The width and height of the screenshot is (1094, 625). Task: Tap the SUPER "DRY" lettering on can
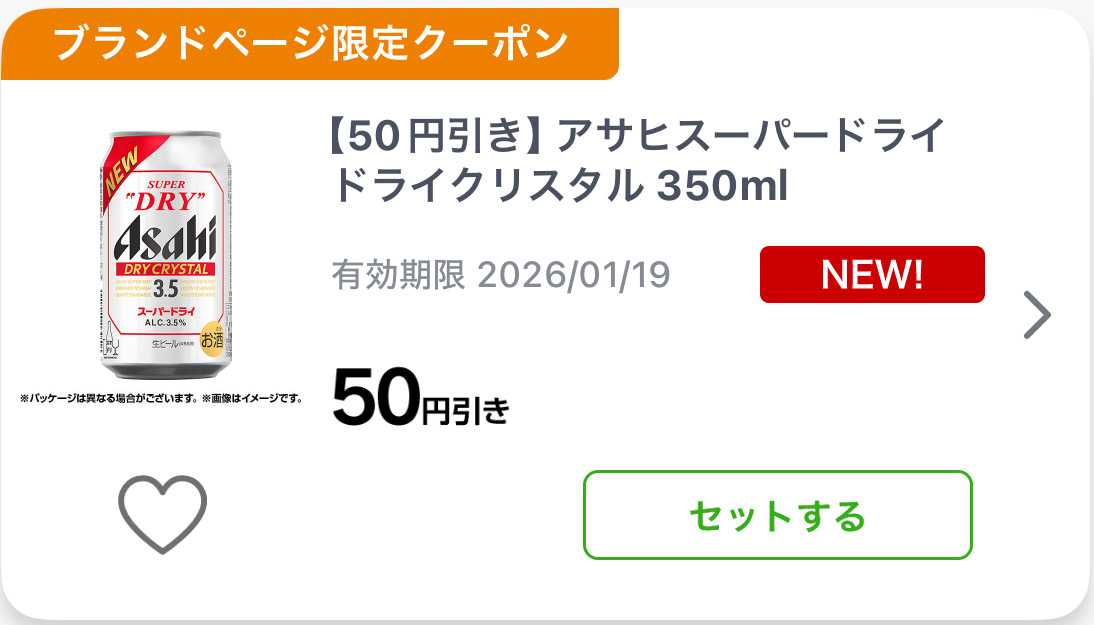point(163,192)
